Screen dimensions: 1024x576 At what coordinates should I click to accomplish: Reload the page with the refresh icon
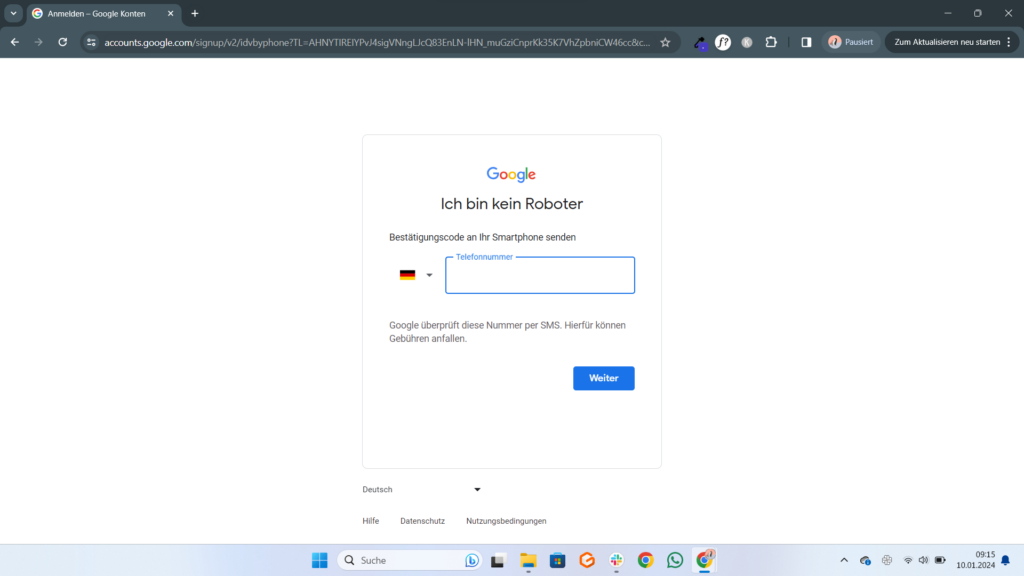pyautogui.click(x=63, y=42)
